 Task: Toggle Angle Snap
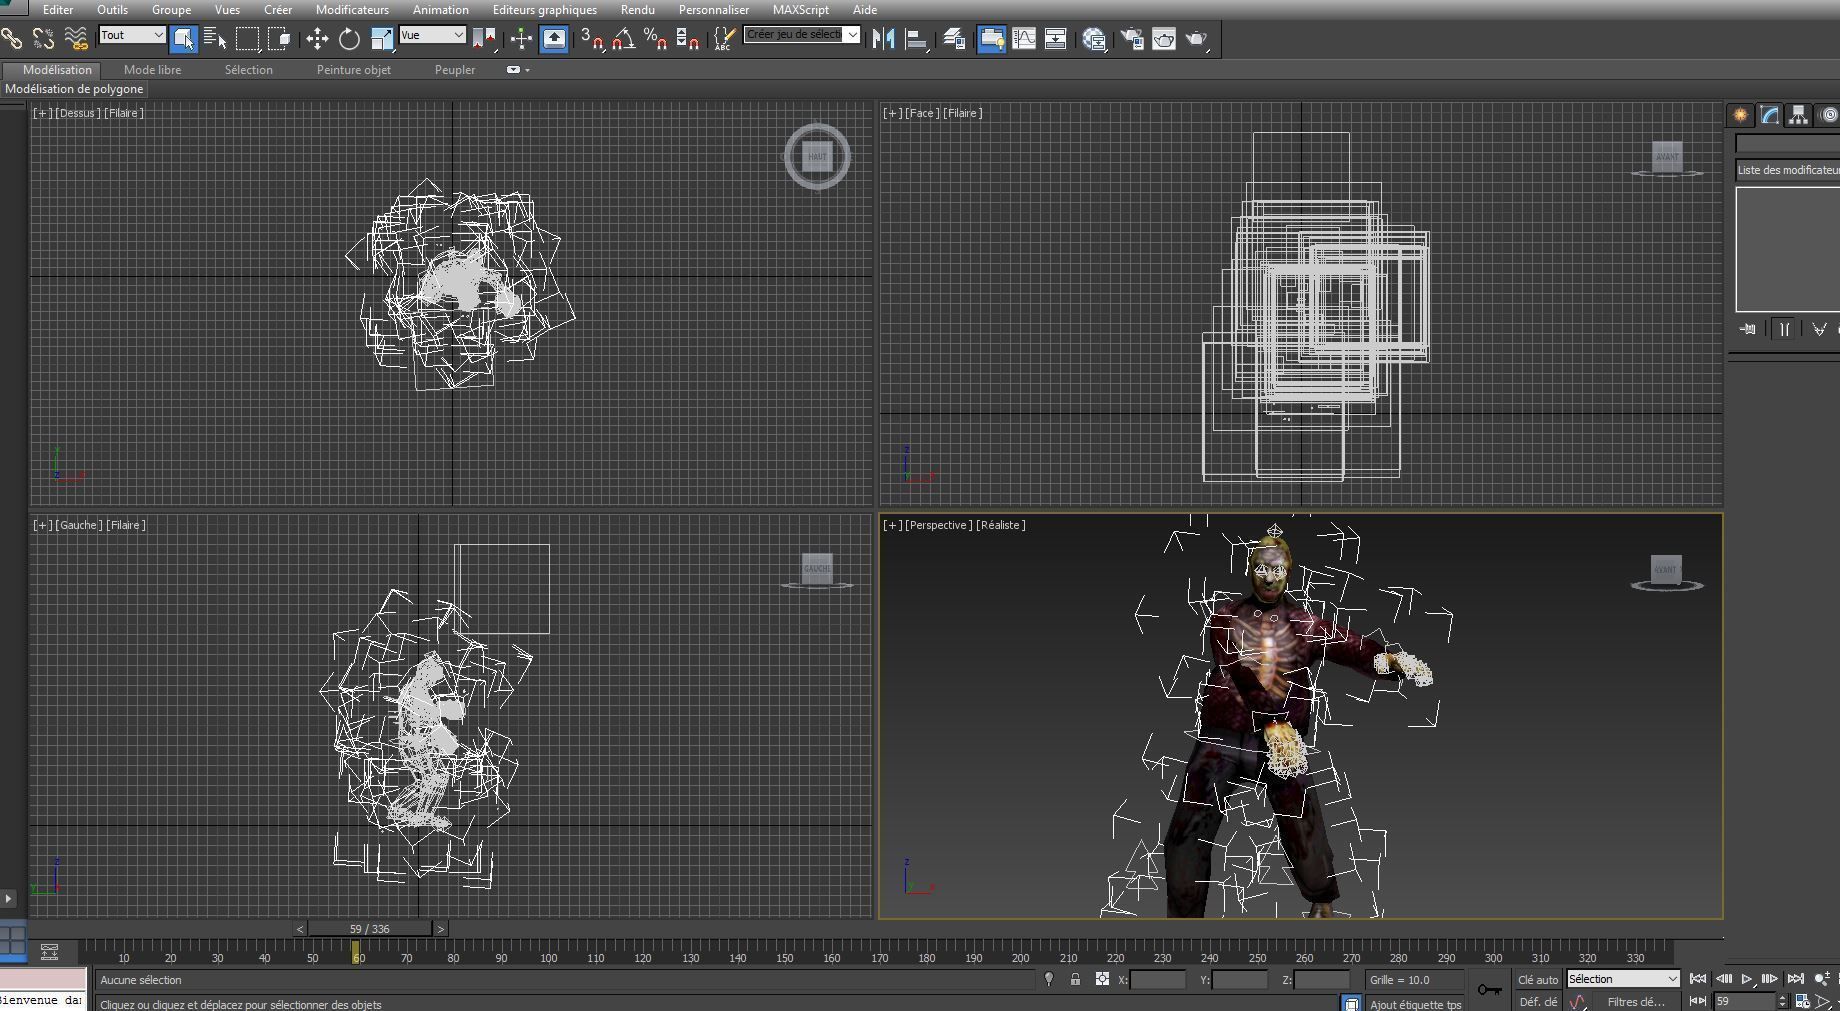click(x=624, y=39)
